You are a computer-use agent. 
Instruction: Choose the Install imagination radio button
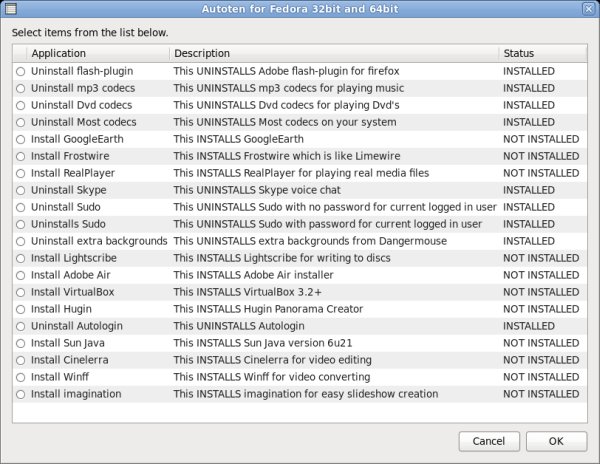(x=20, y=394)
